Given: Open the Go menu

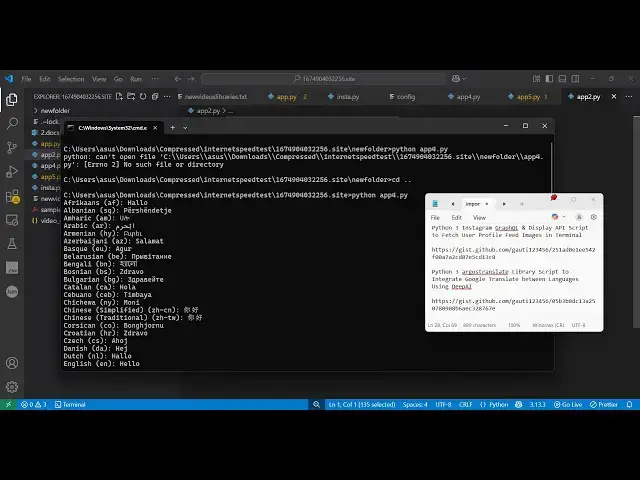Looking at the screenshot, I should [x=118, y=79].
